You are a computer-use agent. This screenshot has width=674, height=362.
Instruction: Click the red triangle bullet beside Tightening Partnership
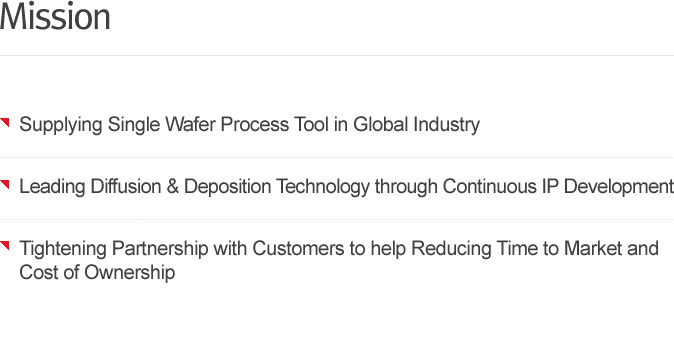[x=5, y=245]
